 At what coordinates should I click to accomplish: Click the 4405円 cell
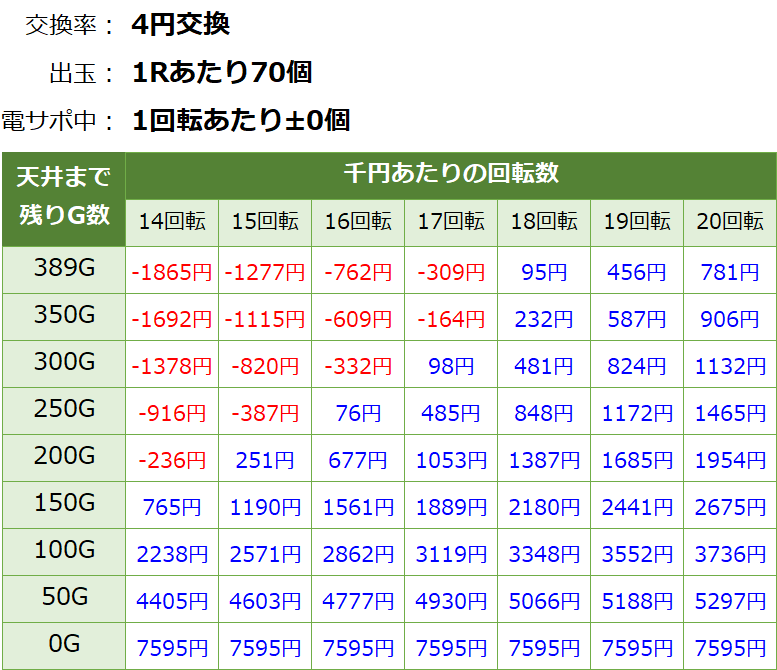pos(172,599)
